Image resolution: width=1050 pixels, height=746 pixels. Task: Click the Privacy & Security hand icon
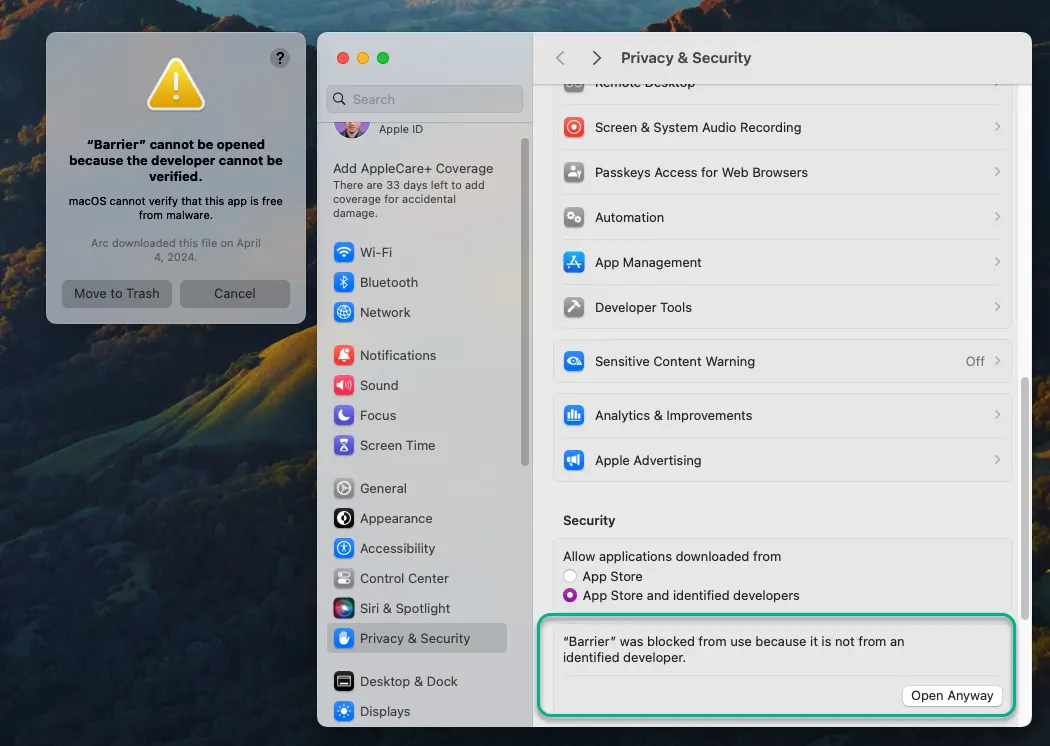pyautogui.click(x=344, y=638)
